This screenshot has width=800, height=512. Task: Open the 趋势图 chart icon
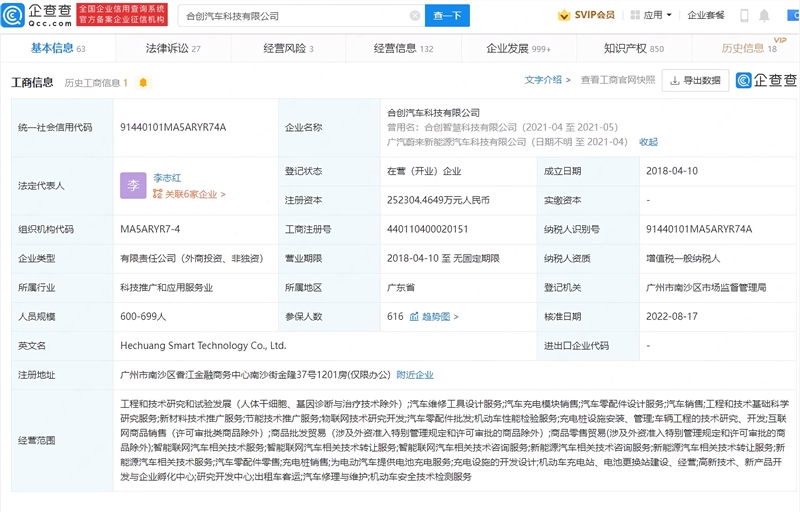414,317
